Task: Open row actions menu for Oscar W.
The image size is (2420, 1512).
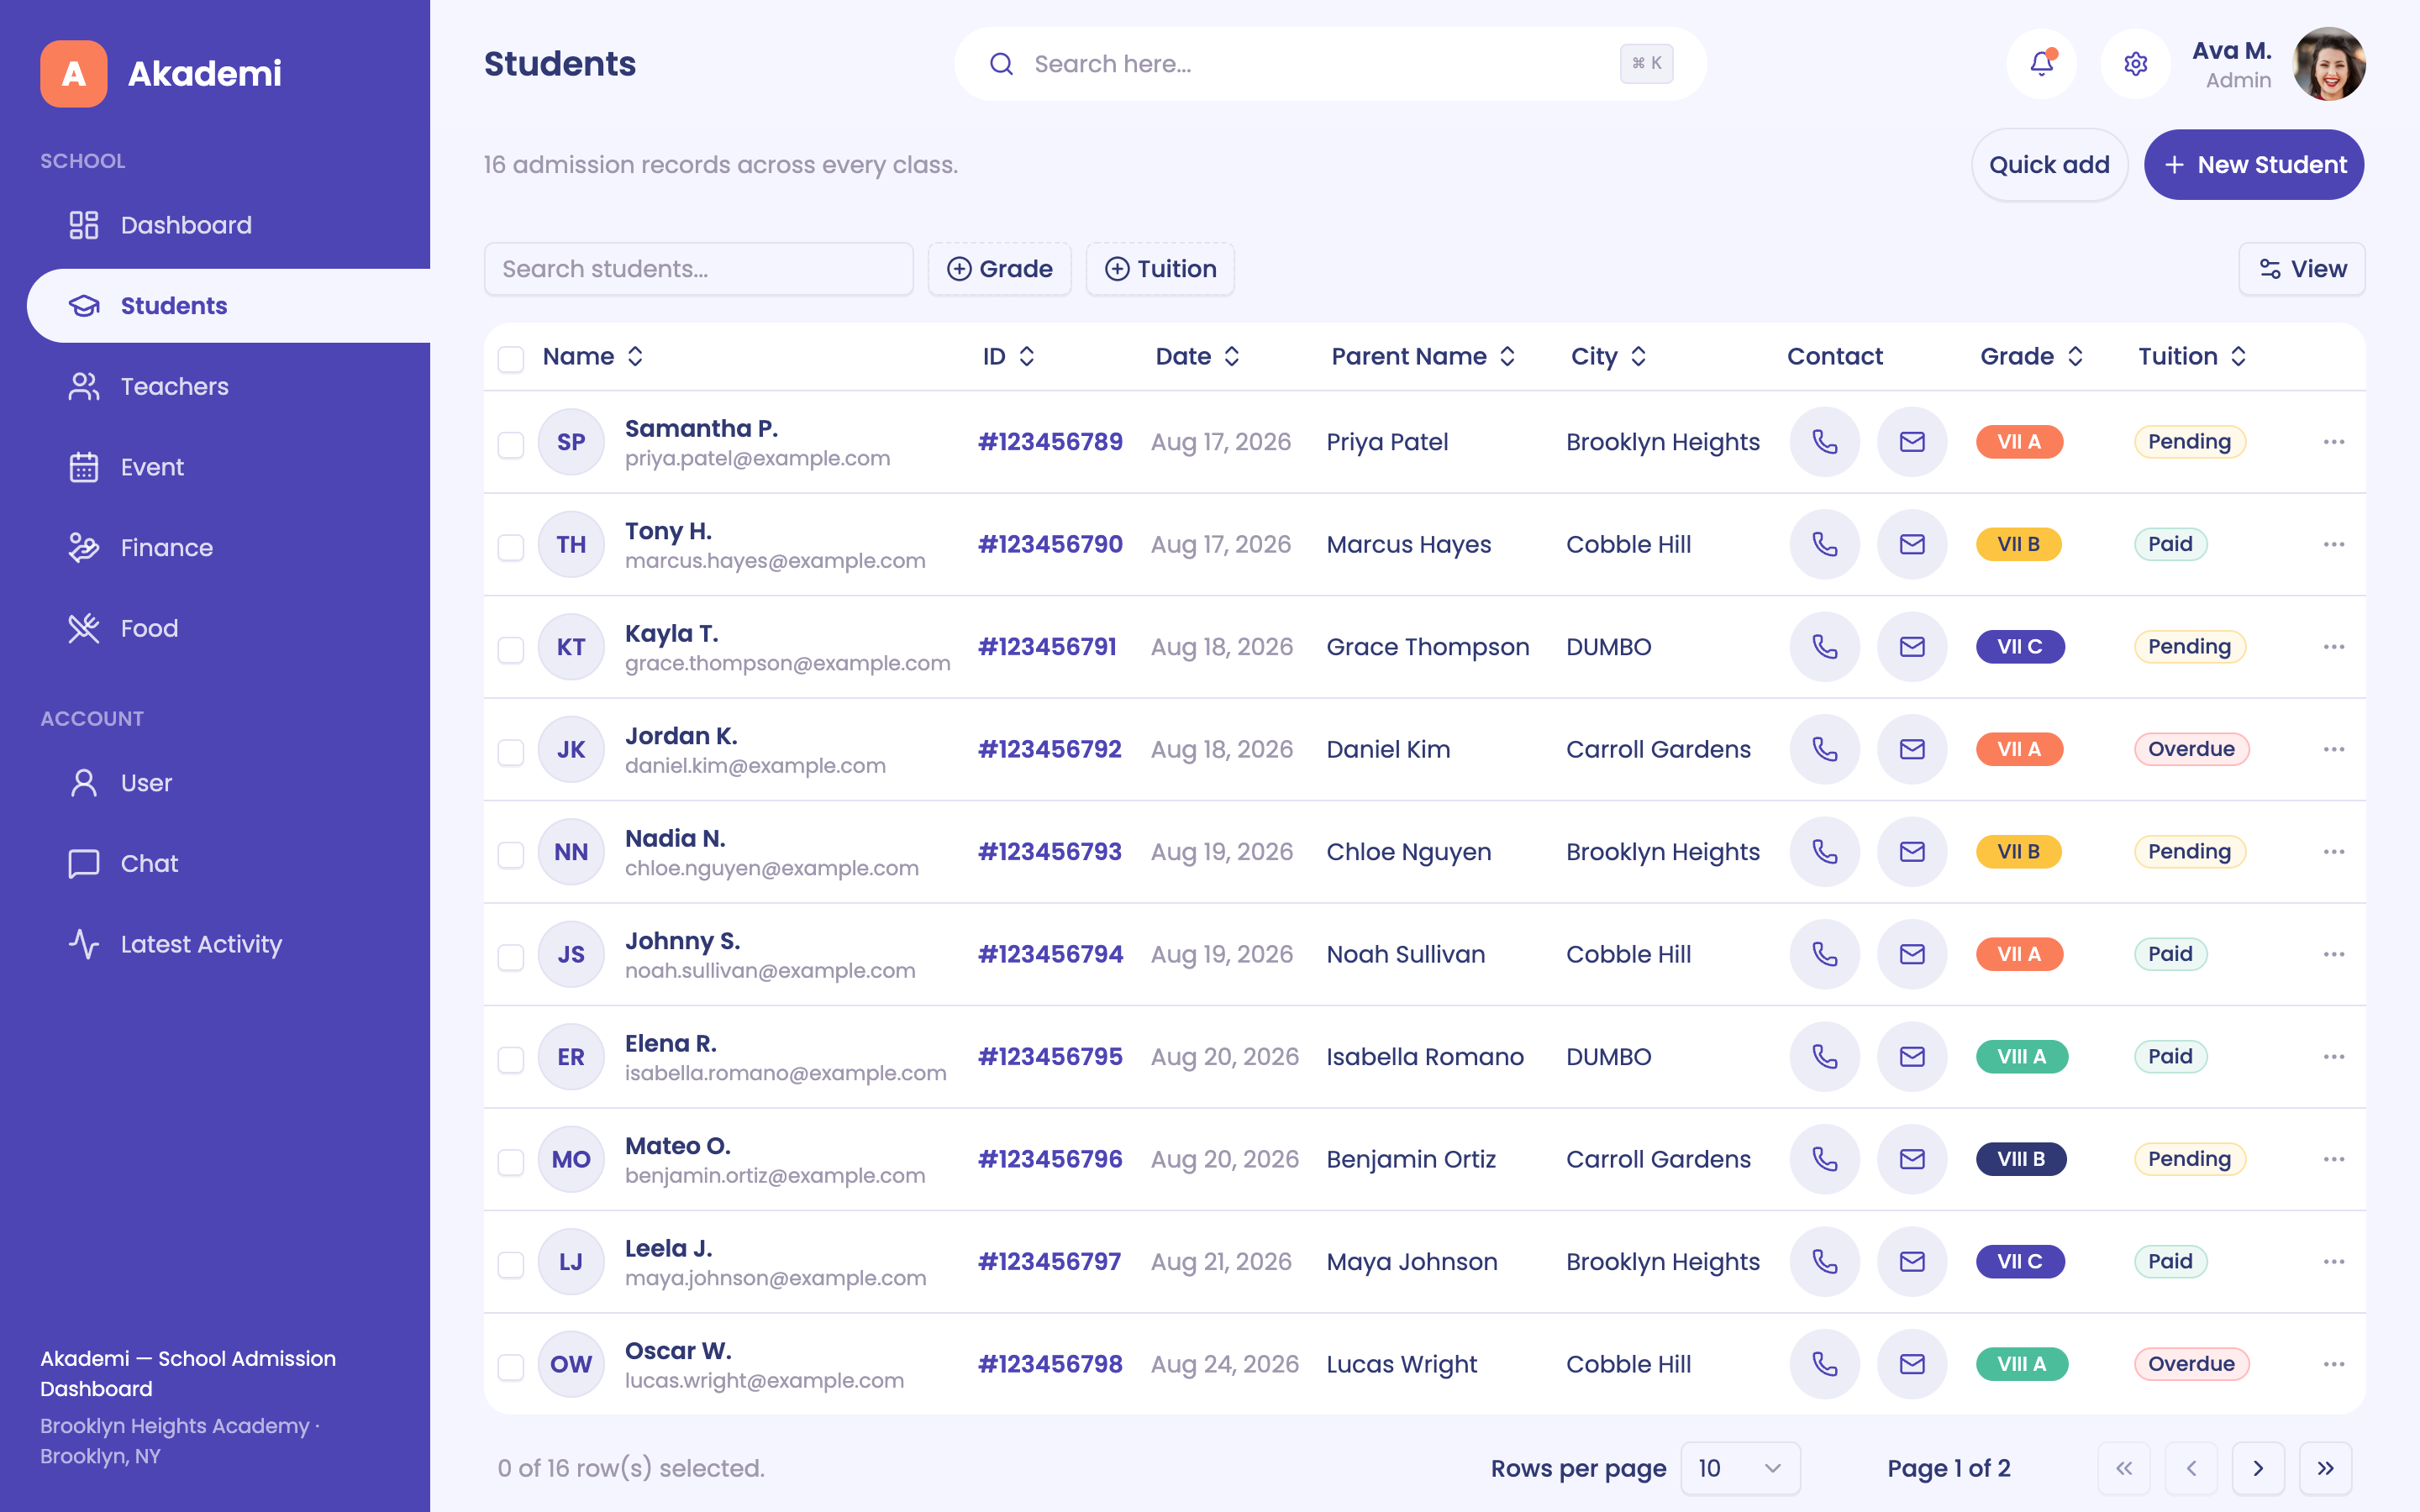Action: coord(2333,1364)
